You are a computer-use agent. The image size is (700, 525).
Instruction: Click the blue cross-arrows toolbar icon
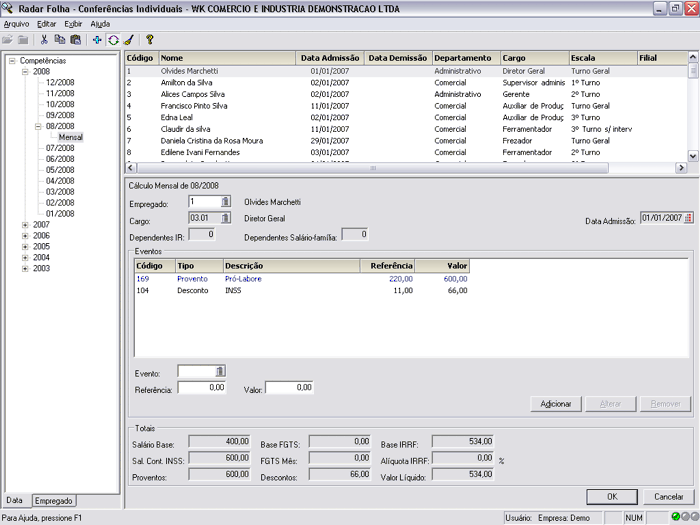(97, 40)
